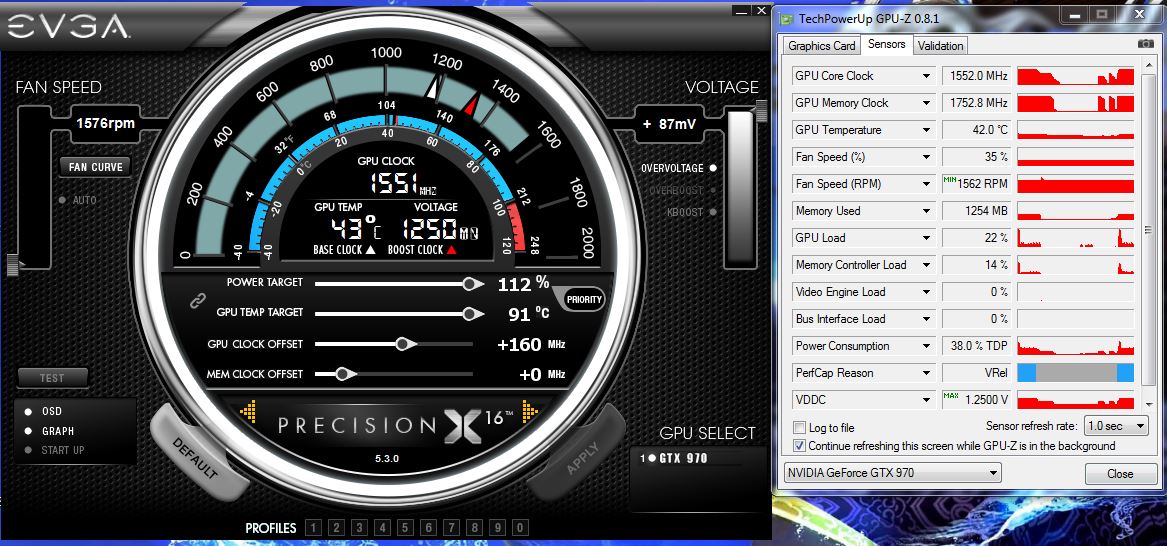
Task: Click the PerfCap Reason color bar graph
Action: pyautogui.click(x=1075, y=373)
